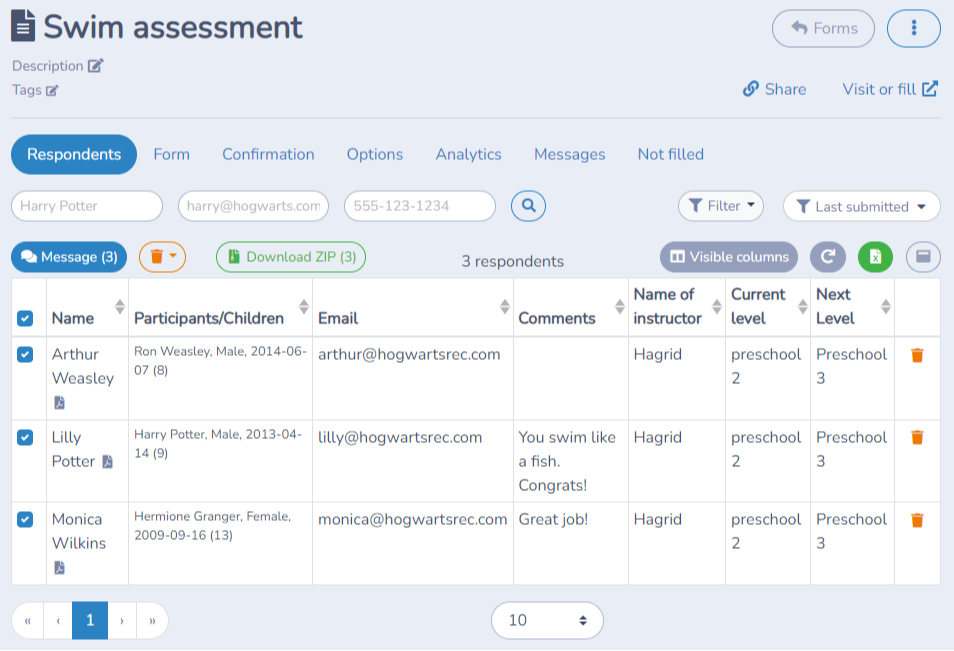Screen dimensions: 954x651
Task: Open the Options tab
Action: [375, 154]
